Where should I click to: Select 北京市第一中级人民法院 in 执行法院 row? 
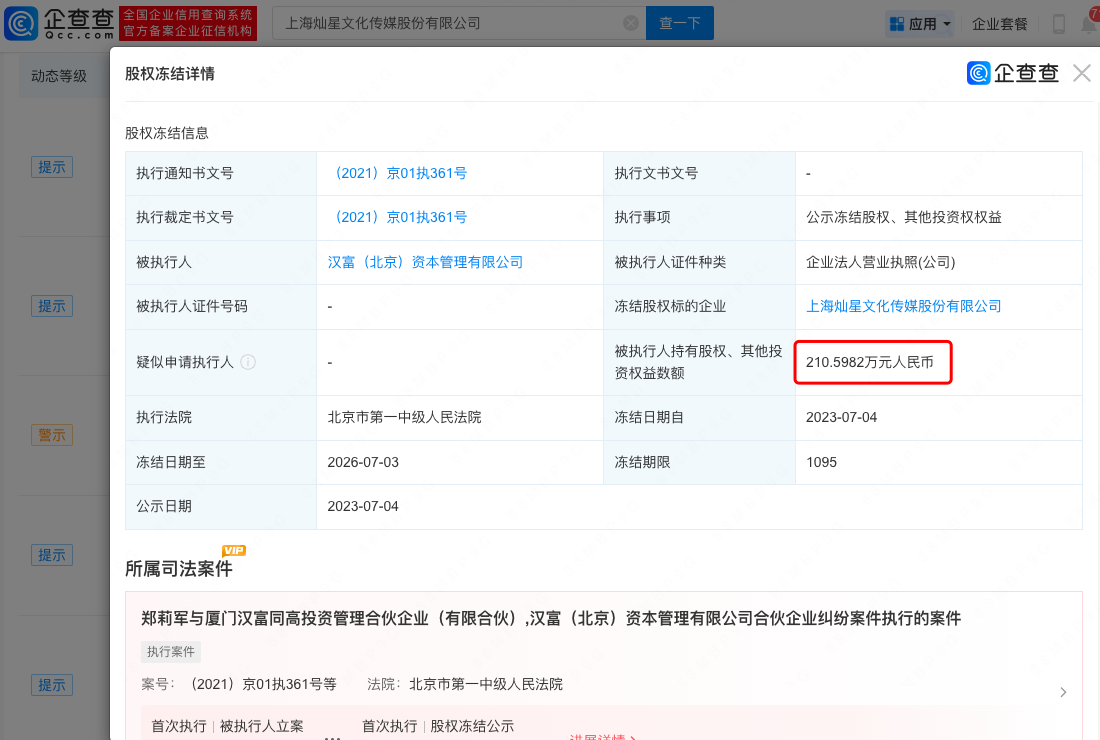(x=404, y=417)
